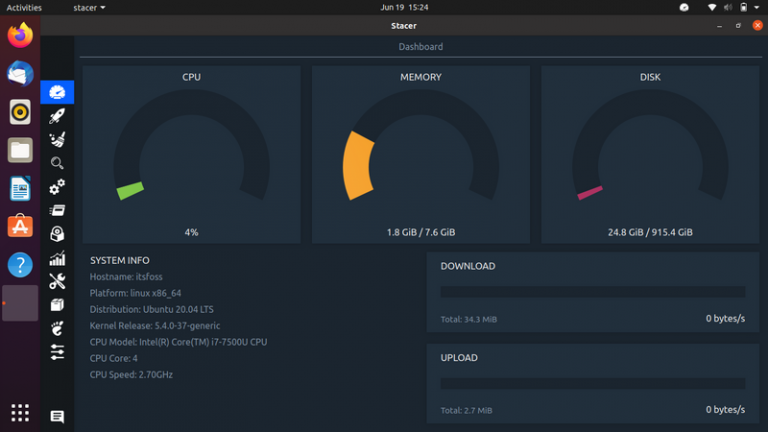Viewport: 768px width, 432px height.
Task: Open the APT Repository box icon
Action: 57,305
